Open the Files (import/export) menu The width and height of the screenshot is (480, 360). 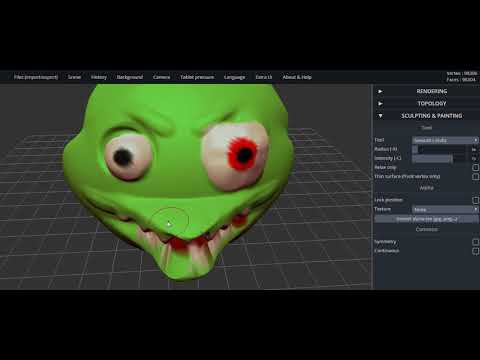[x=36, y=77]
